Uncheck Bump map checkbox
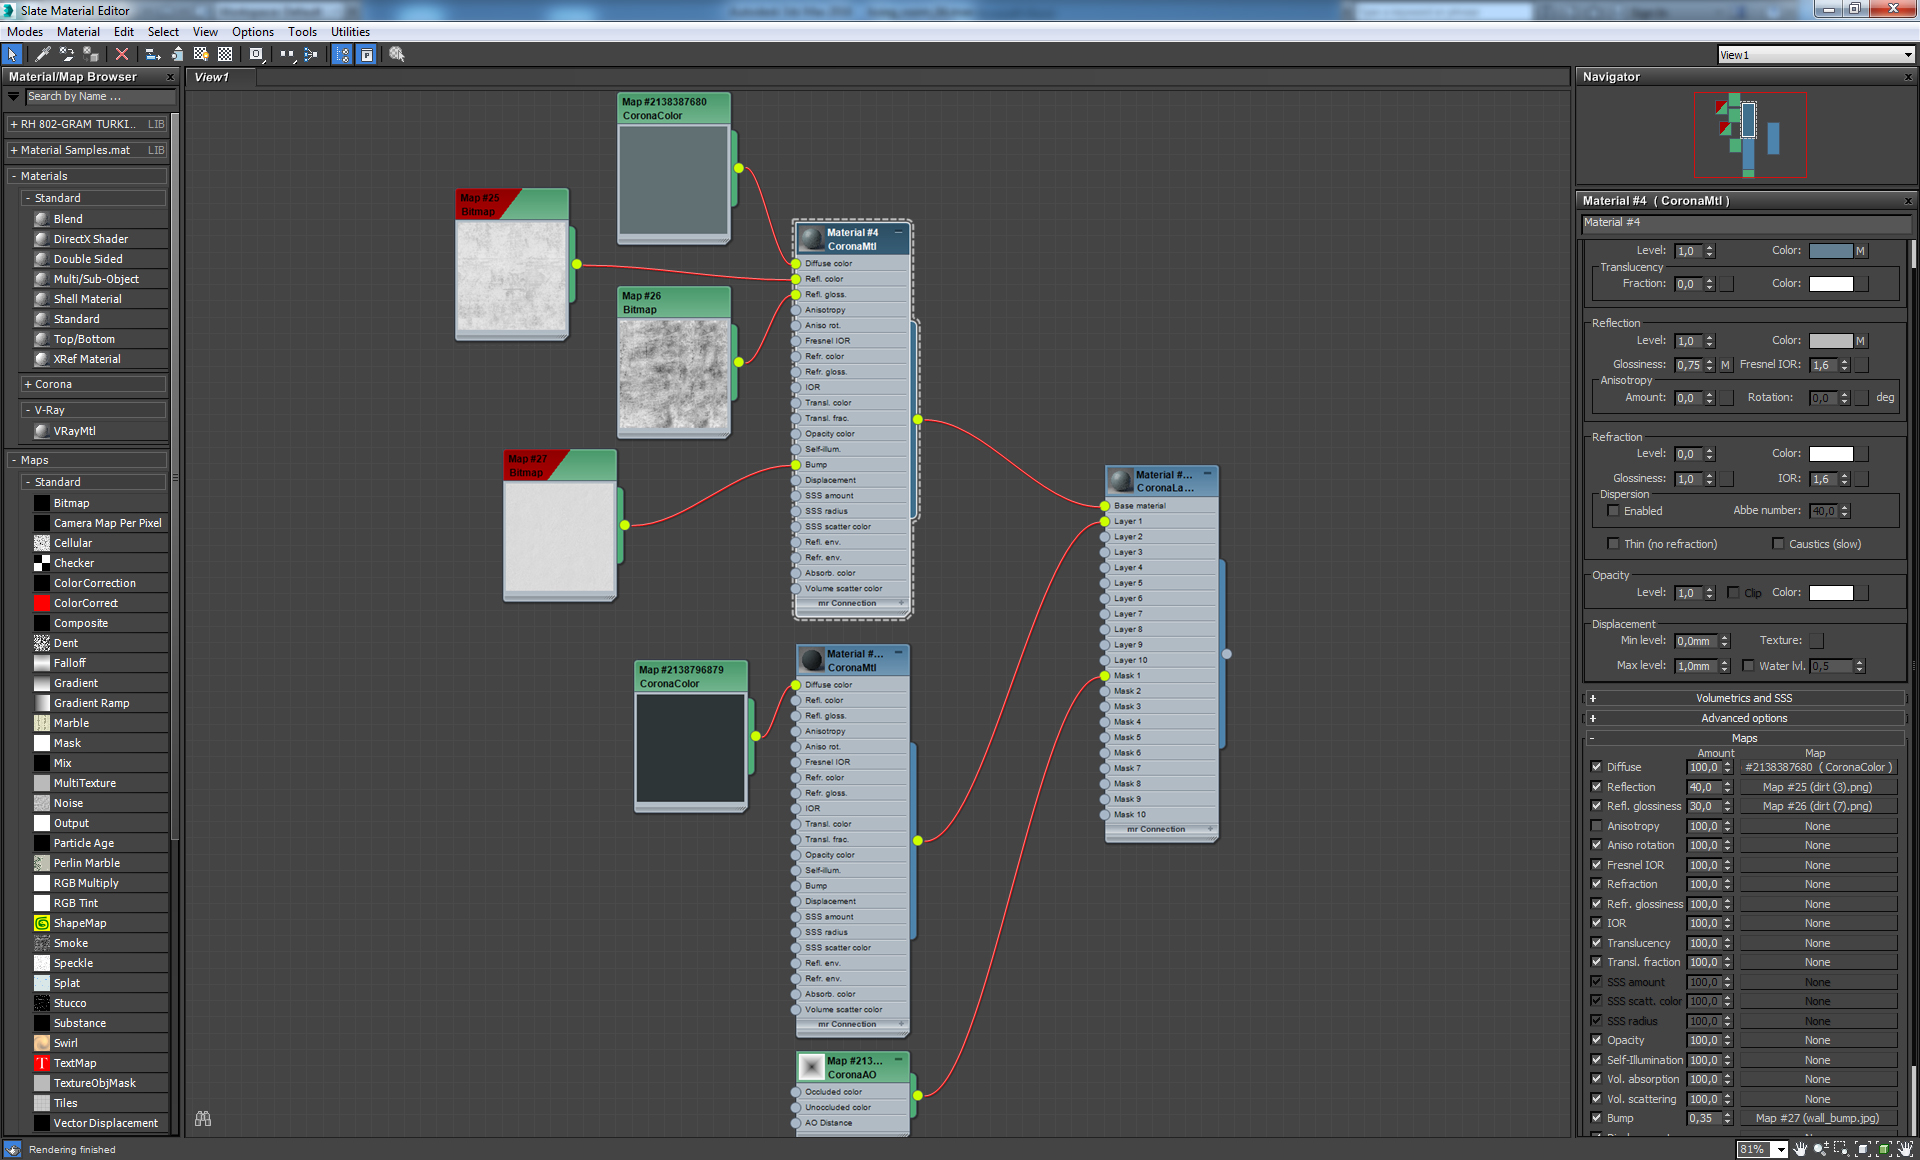 (x=1596, y=1118)
